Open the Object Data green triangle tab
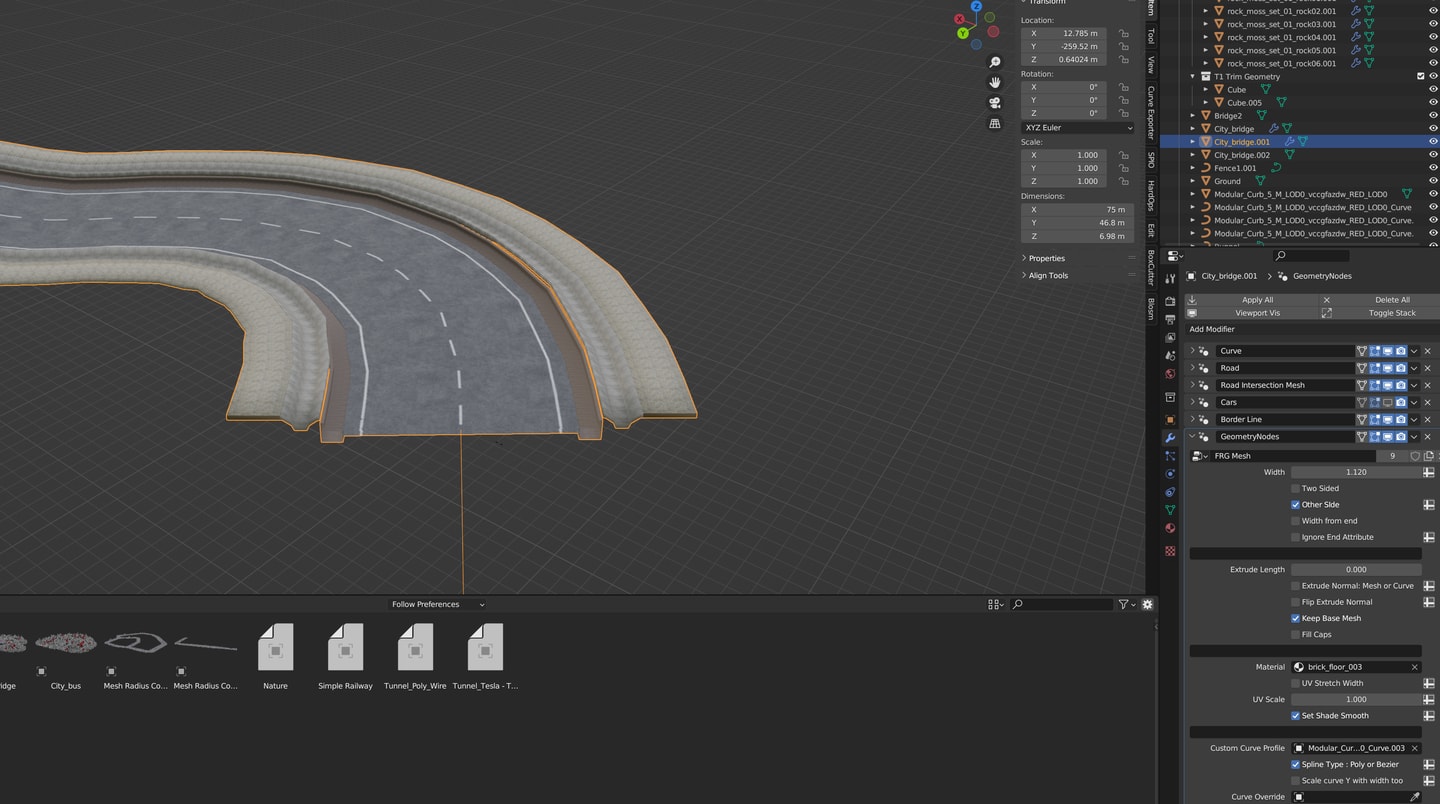This screenshot has width=1440, height=804. (1170, 510)
